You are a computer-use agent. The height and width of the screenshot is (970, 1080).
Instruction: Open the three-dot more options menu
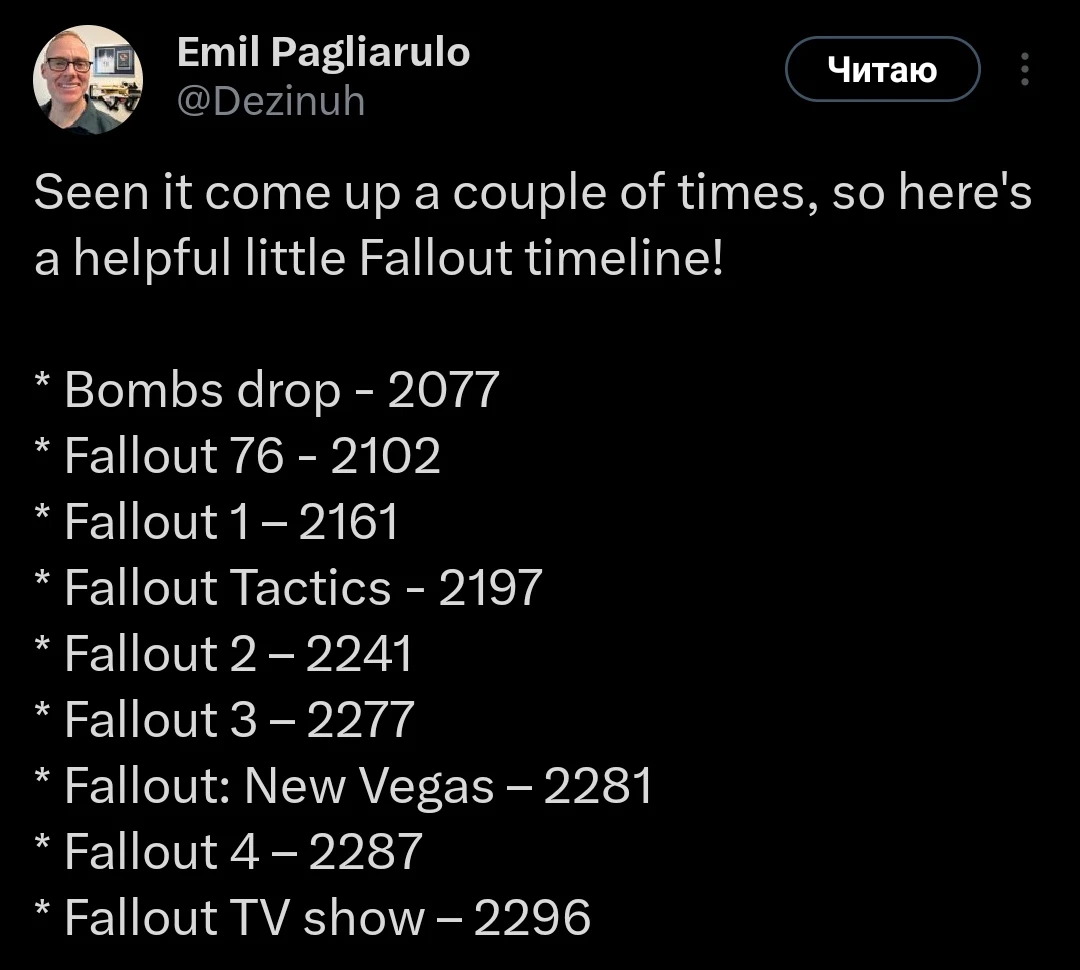point(1025,69)
